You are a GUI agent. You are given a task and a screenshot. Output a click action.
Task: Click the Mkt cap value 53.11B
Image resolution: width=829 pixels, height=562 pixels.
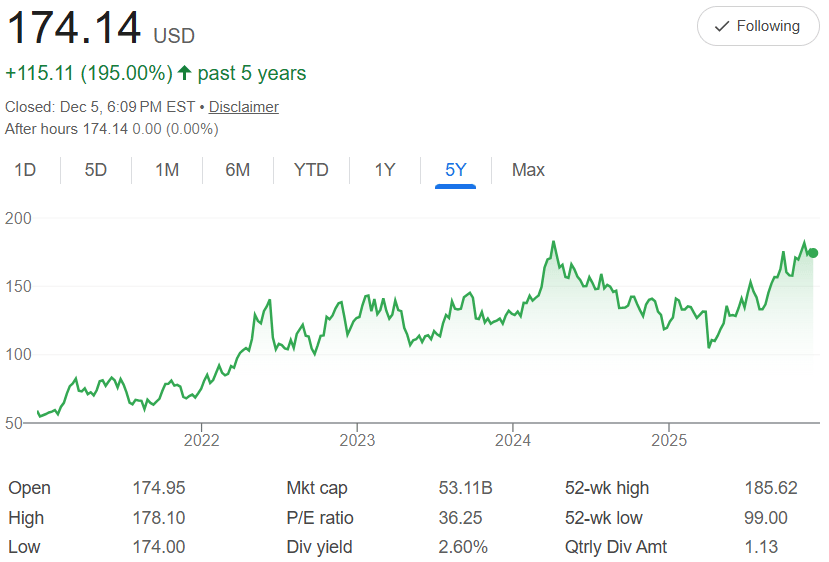(x=465, y=488)
